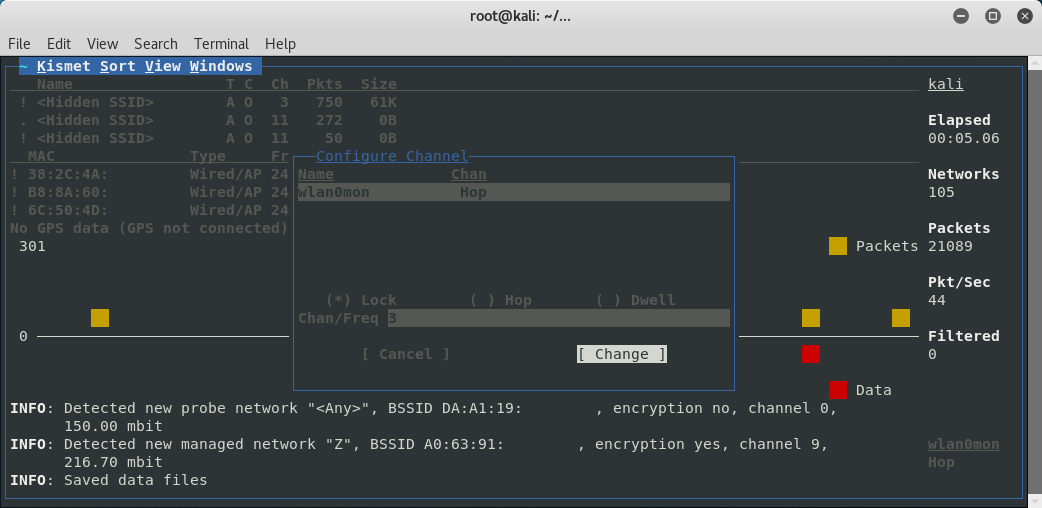Click the red Data legend swatch

point(837,390)
